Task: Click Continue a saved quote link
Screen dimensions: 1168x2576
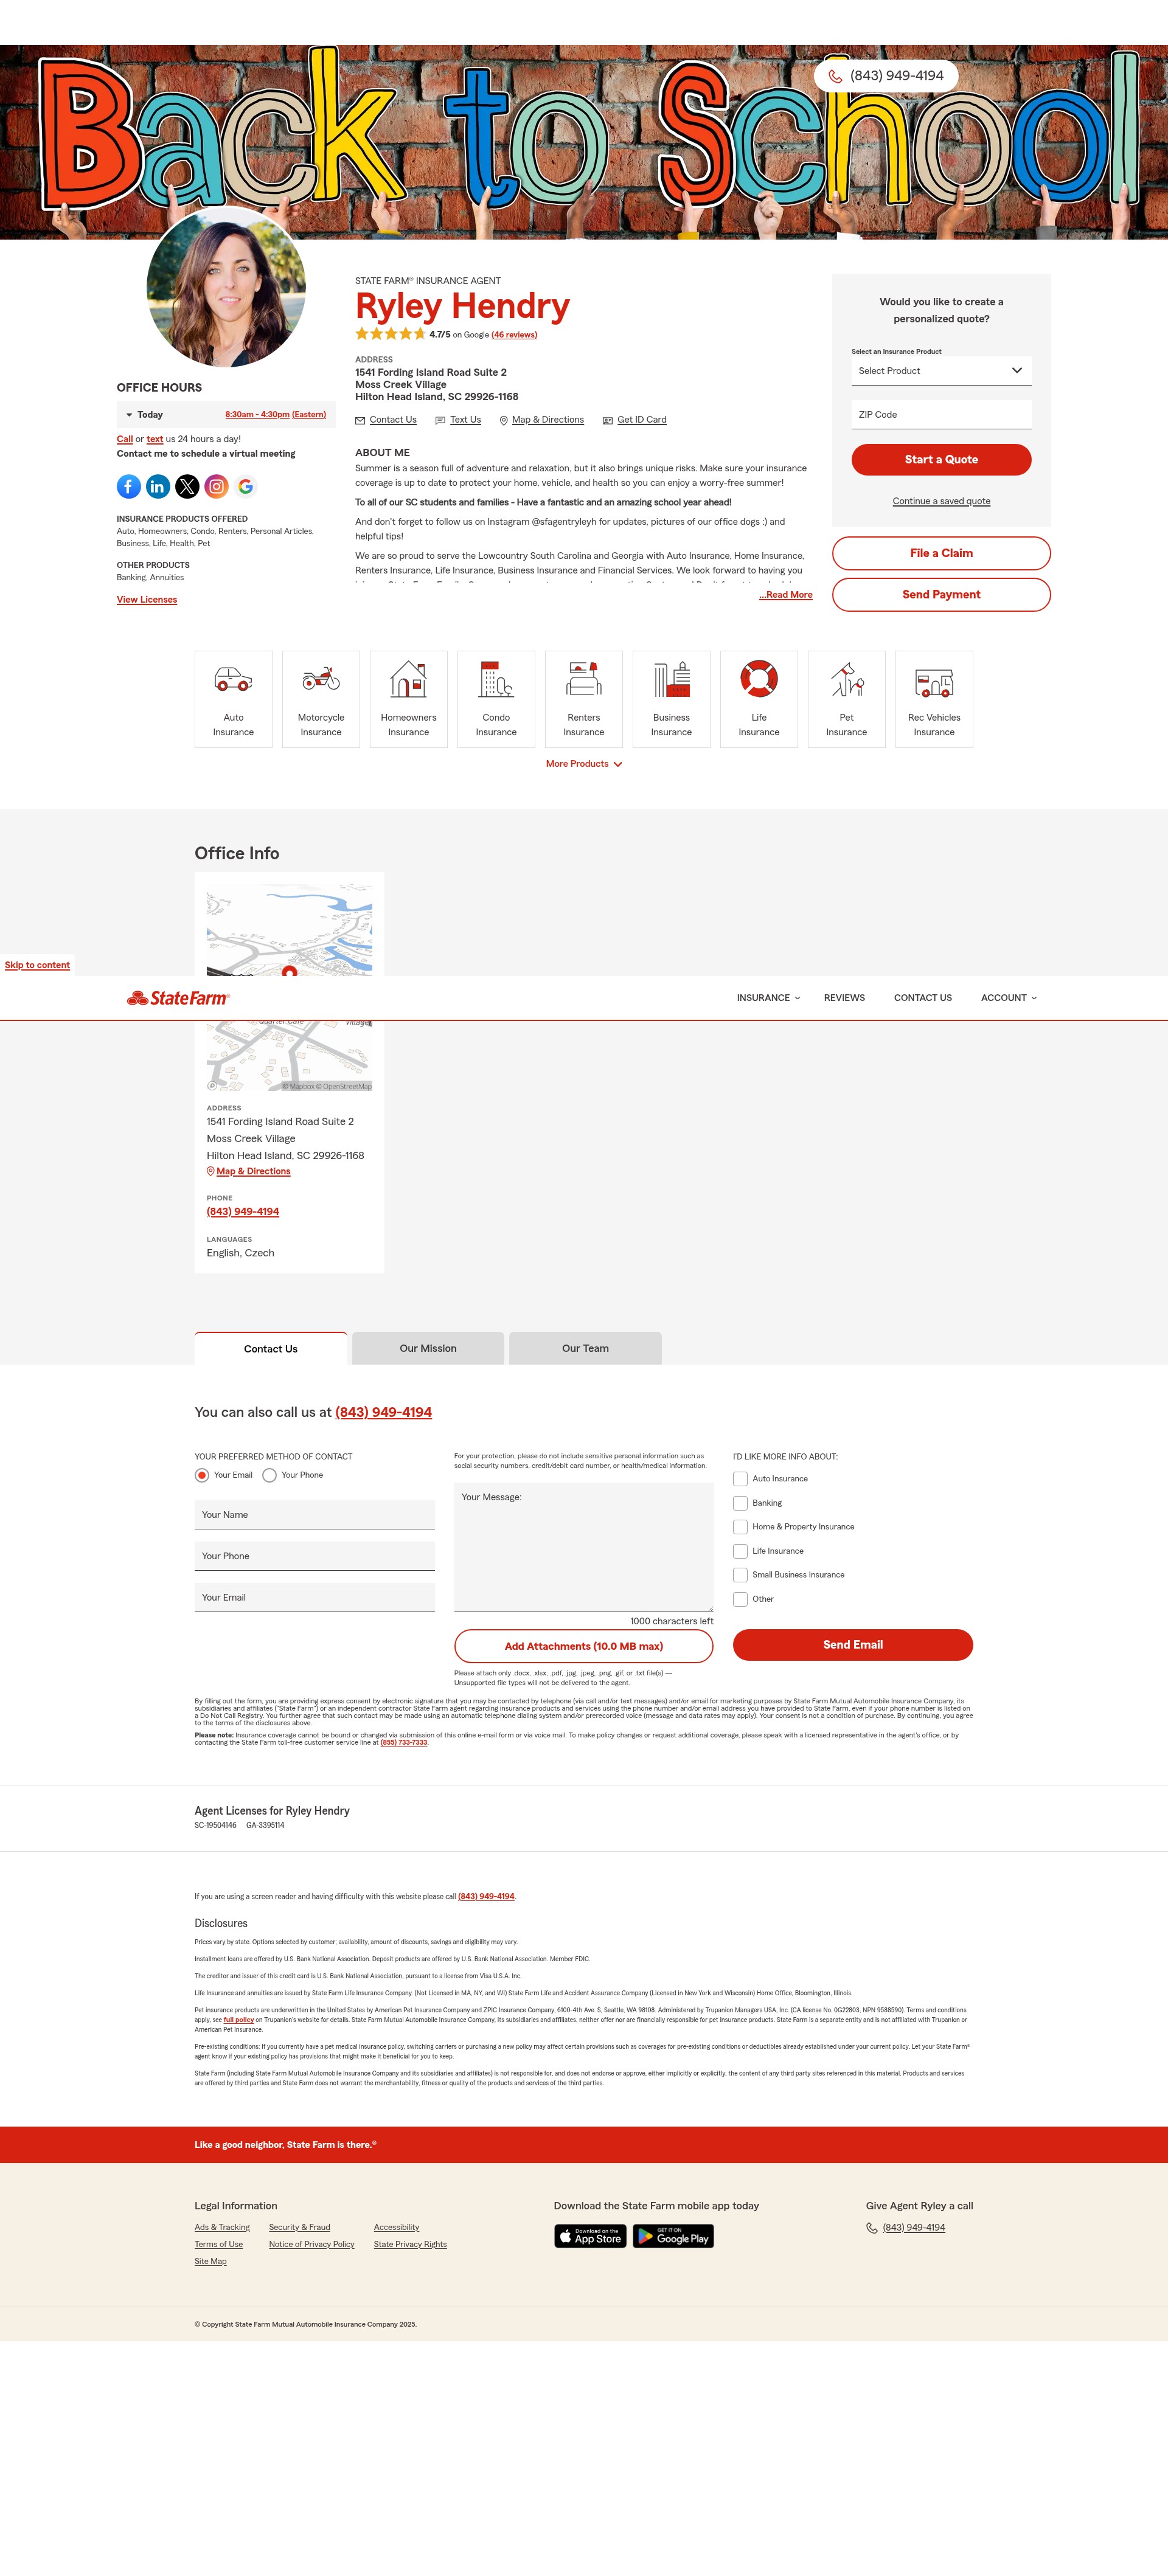Action: [941, 501]
